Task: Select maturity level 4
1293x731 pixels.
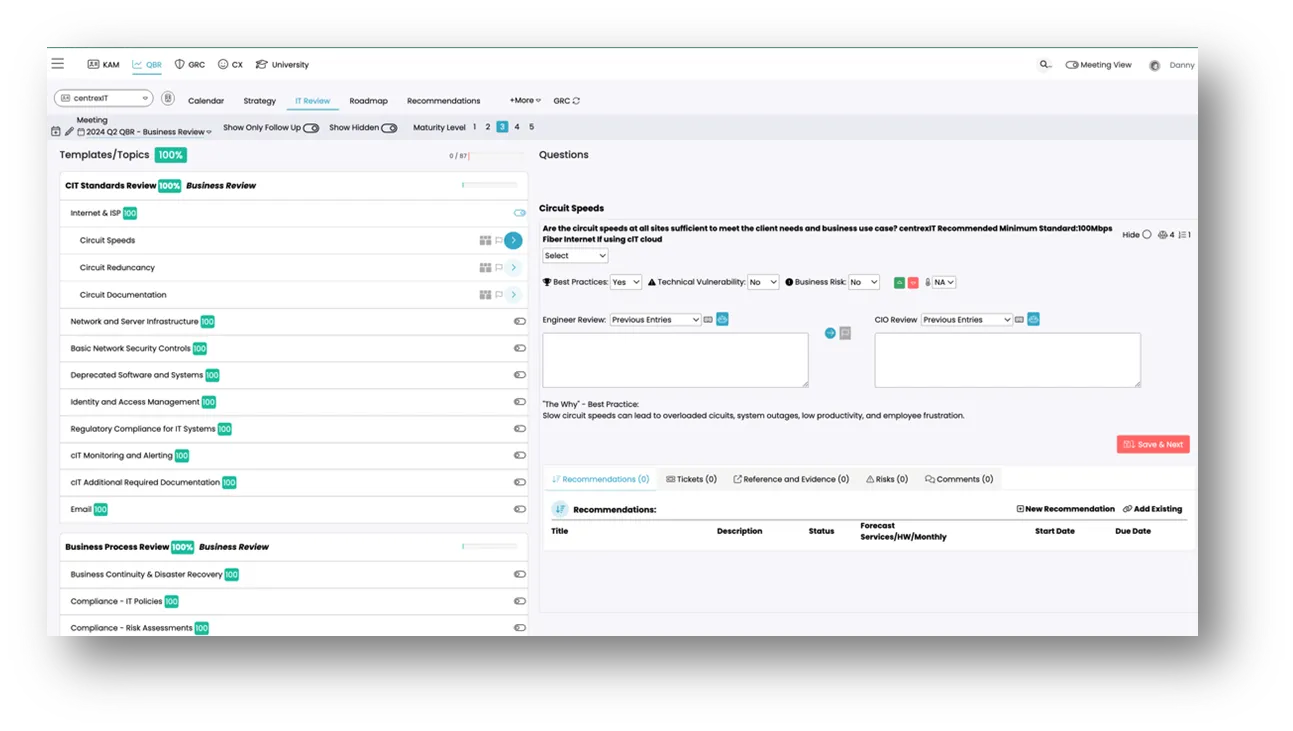Action: [517, 127]
